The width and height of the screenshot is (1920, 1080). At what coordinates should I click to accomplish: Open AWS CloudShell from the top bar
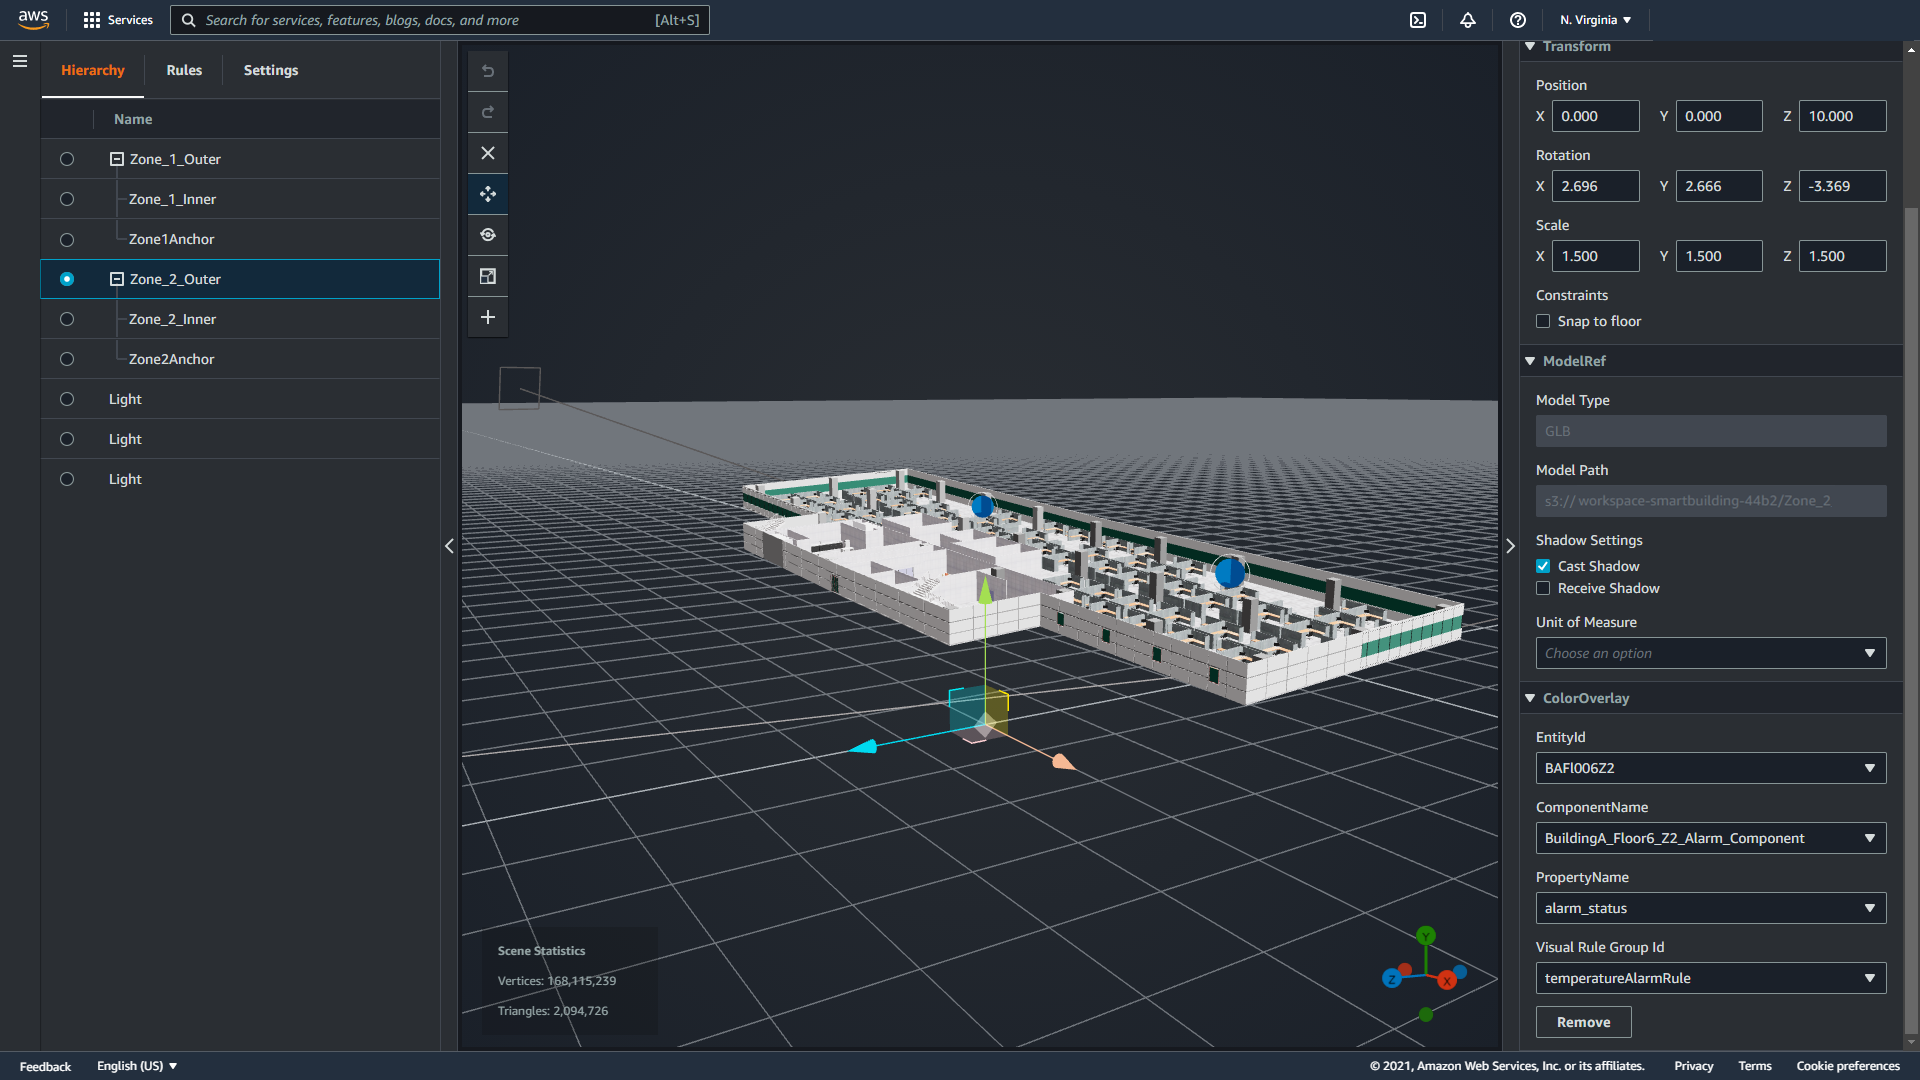pyautogui.click(x=1417, y=19)
